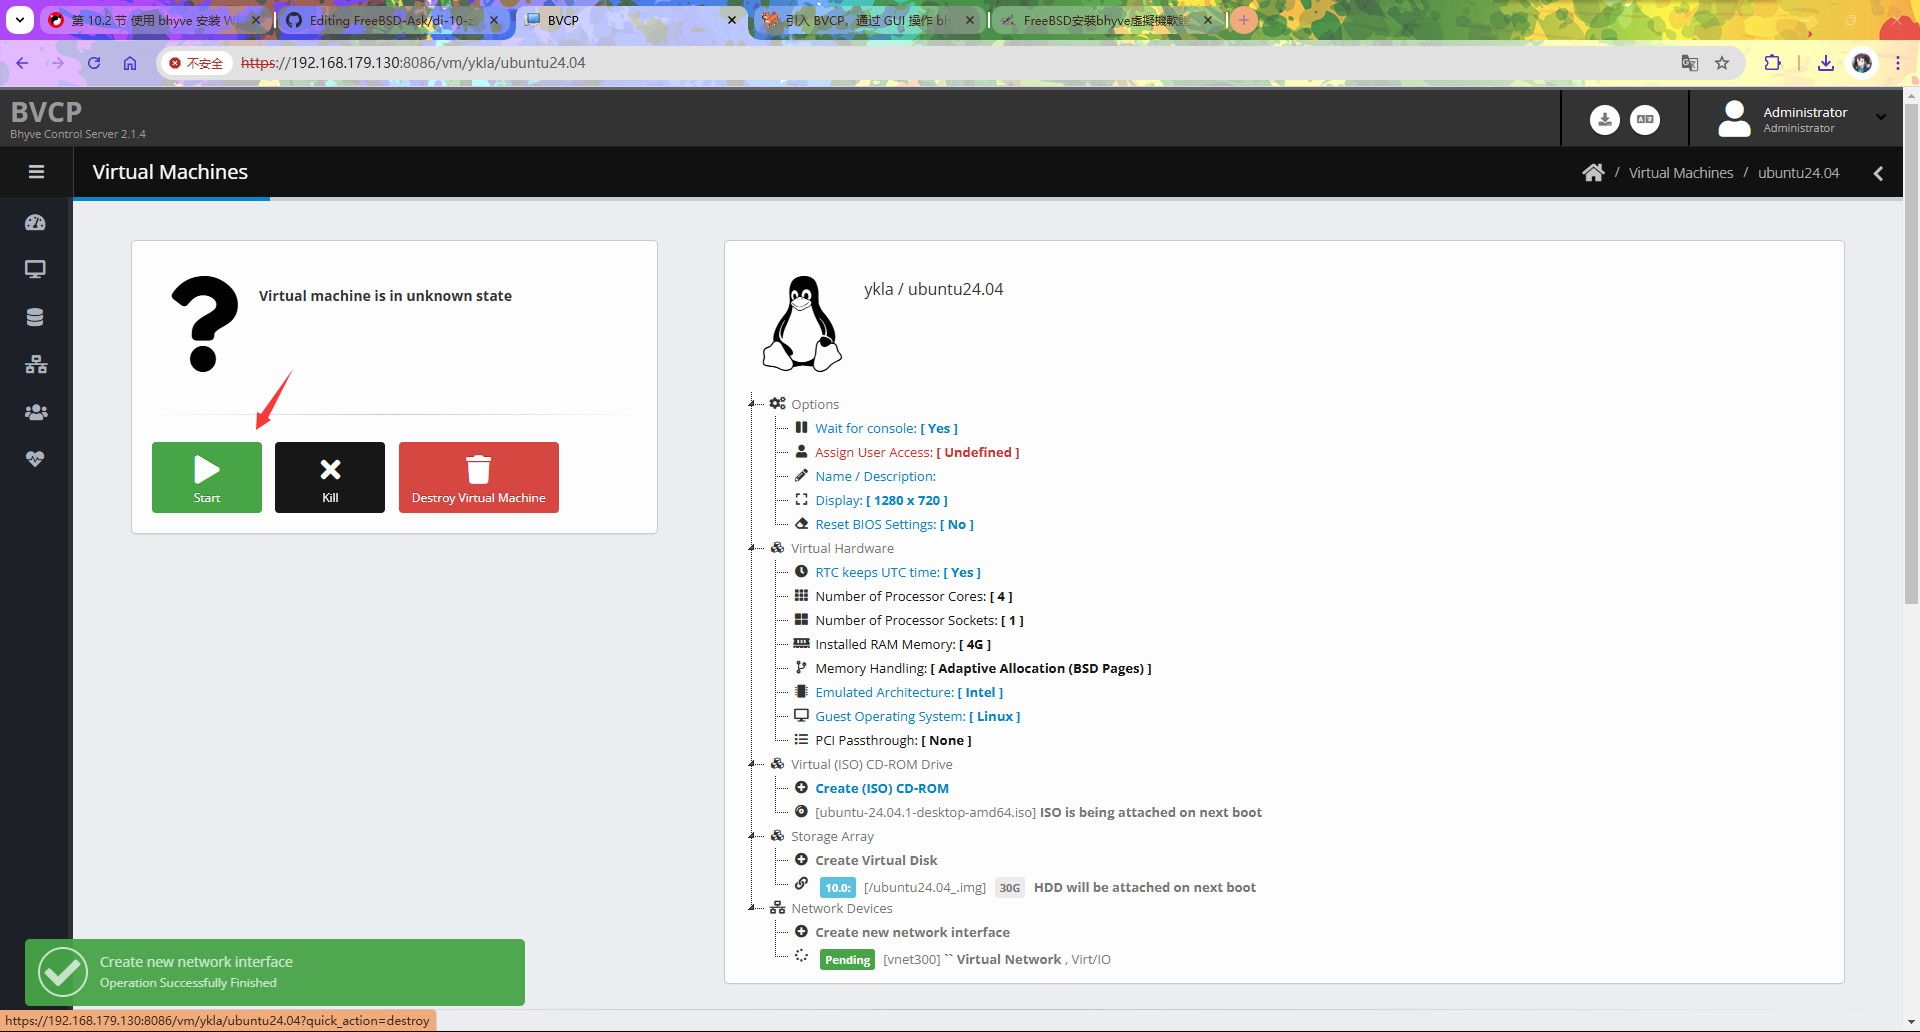Reload the page
Screen dimensions: 1920x1032
(94, 63)
